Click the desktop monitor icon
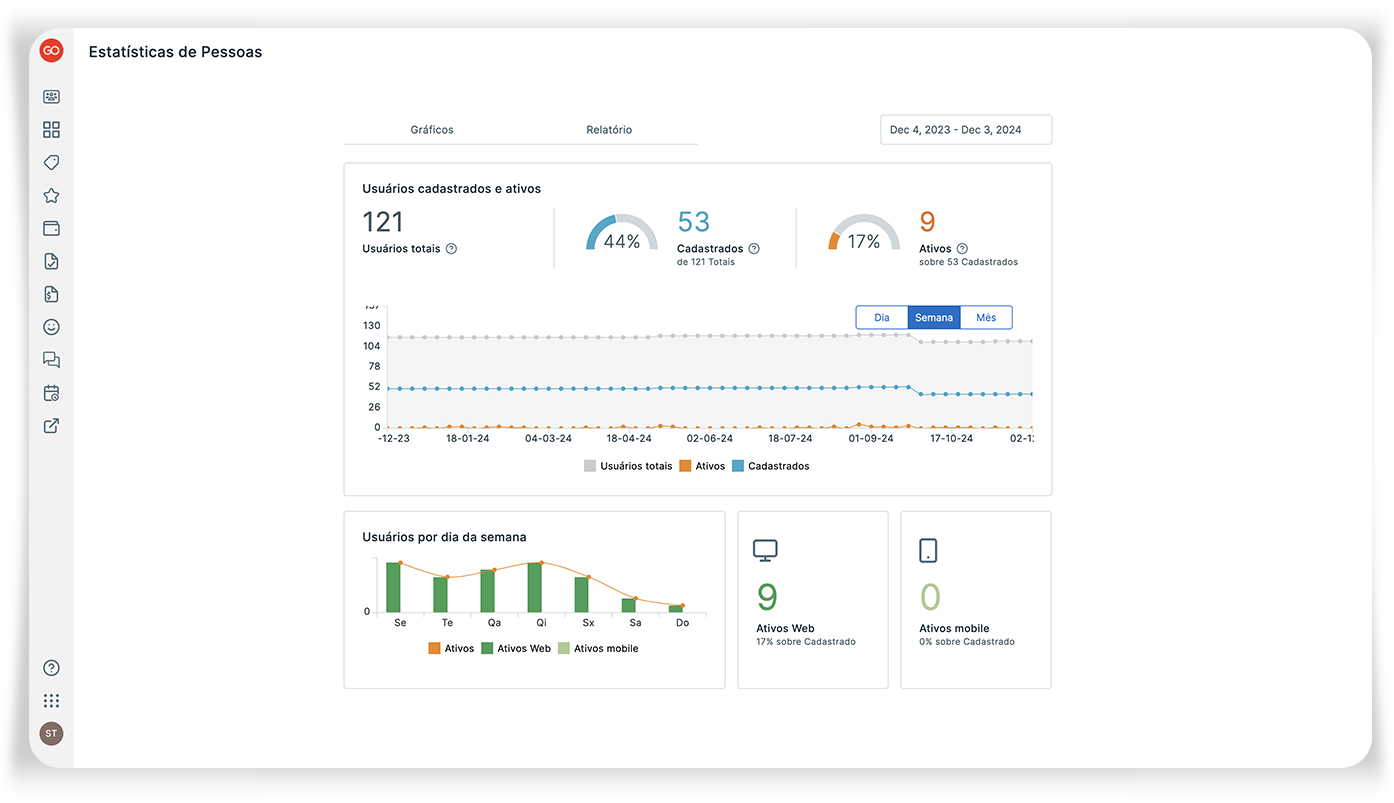 pyautogui.click(x=765, y=550)
